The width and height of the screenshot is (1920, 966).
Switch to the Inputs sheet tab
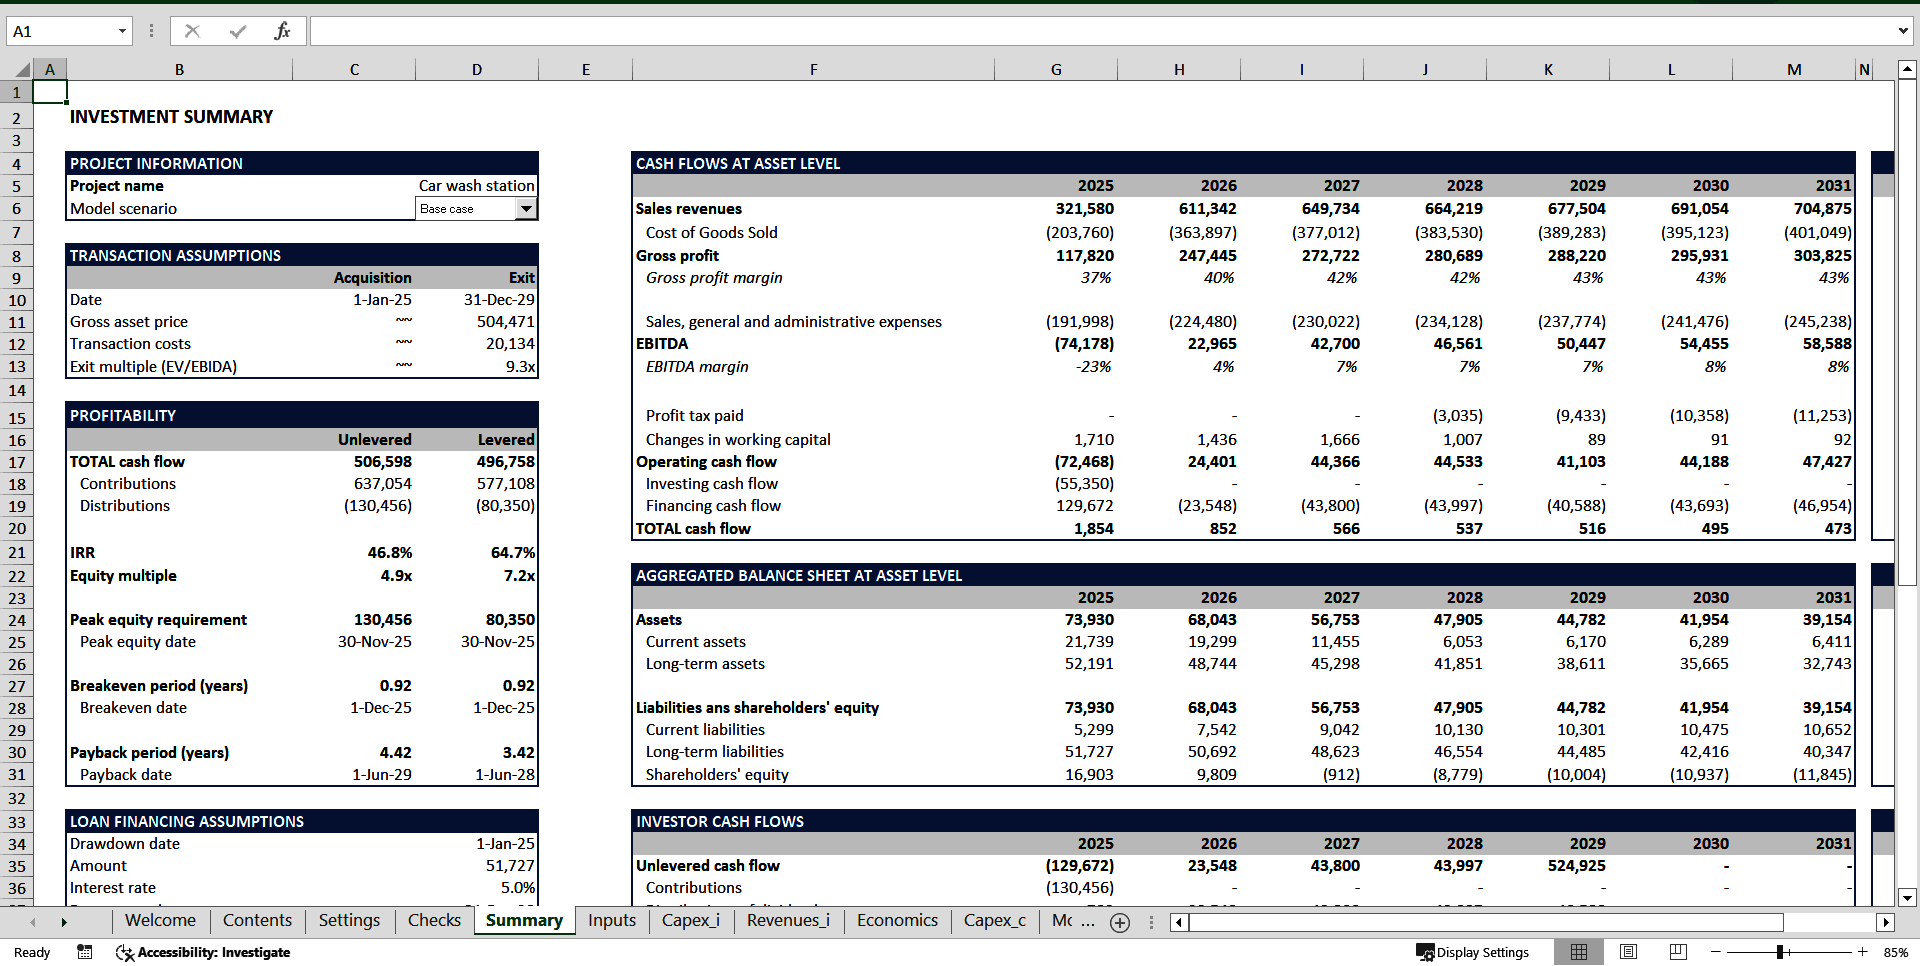[x=611, y=921]
